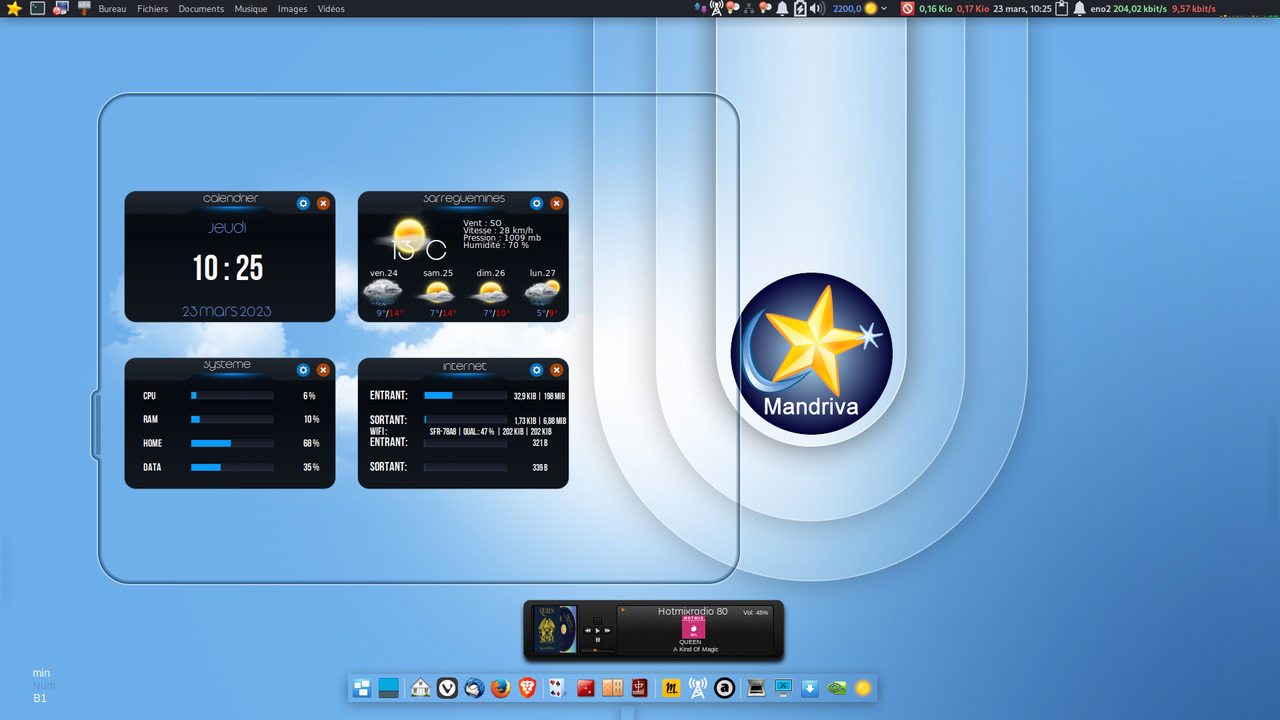Open the Fichiers menu item

(153, 9)
